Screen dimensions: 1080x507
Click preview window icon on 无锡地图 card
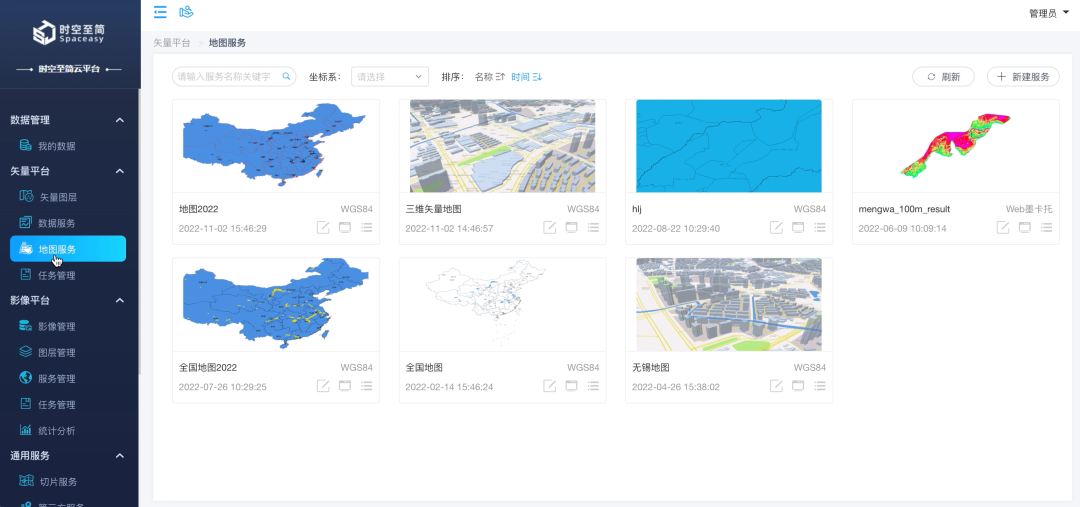pos(798,386)
